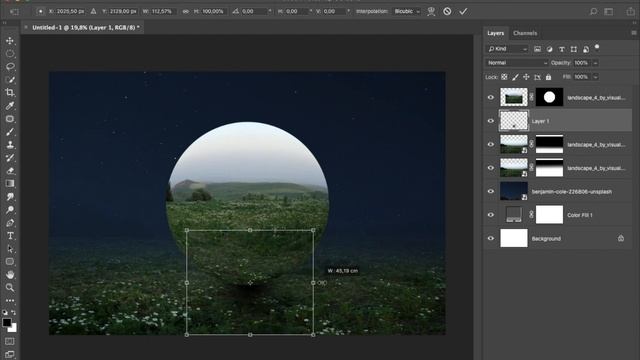Viewport: 640px width, 360px height.
Task: Select the Eraser tool
Action: pos(10,171)
